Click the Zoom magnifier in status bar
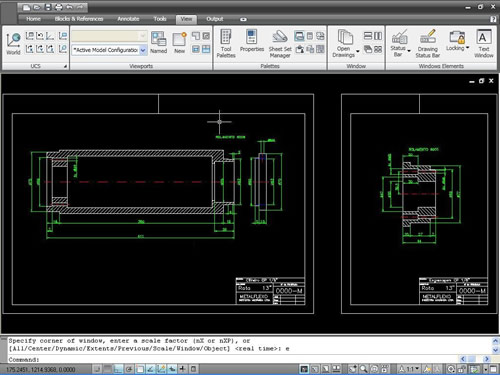Image resolution: width=500 pixels, height=375 pixels. tap(364, 369)
